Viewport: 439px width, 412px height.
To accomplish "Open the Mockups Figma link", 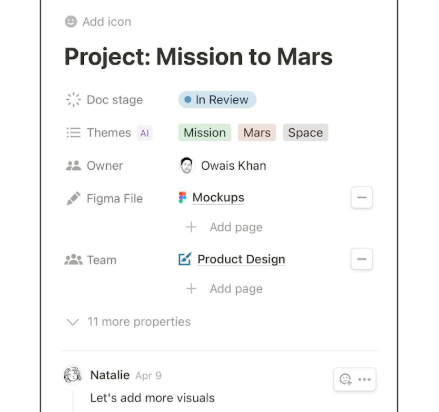I will click(218, 198).
